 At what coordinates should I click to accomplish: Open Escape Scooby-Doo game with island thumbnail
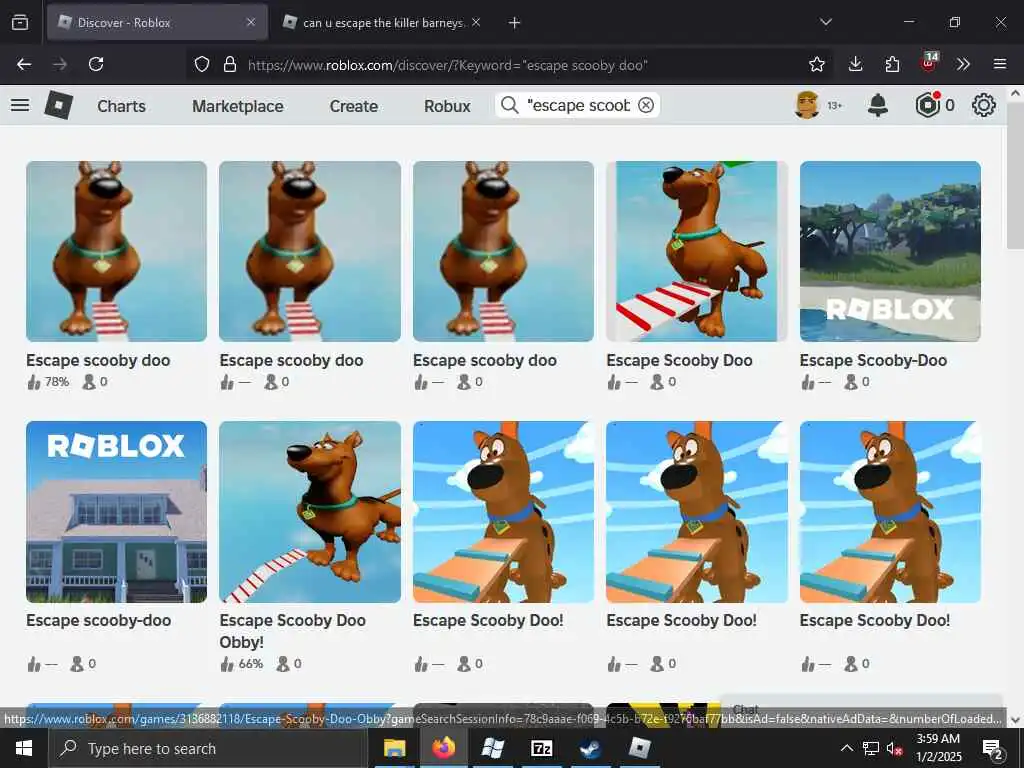click(x=890, y=251)
